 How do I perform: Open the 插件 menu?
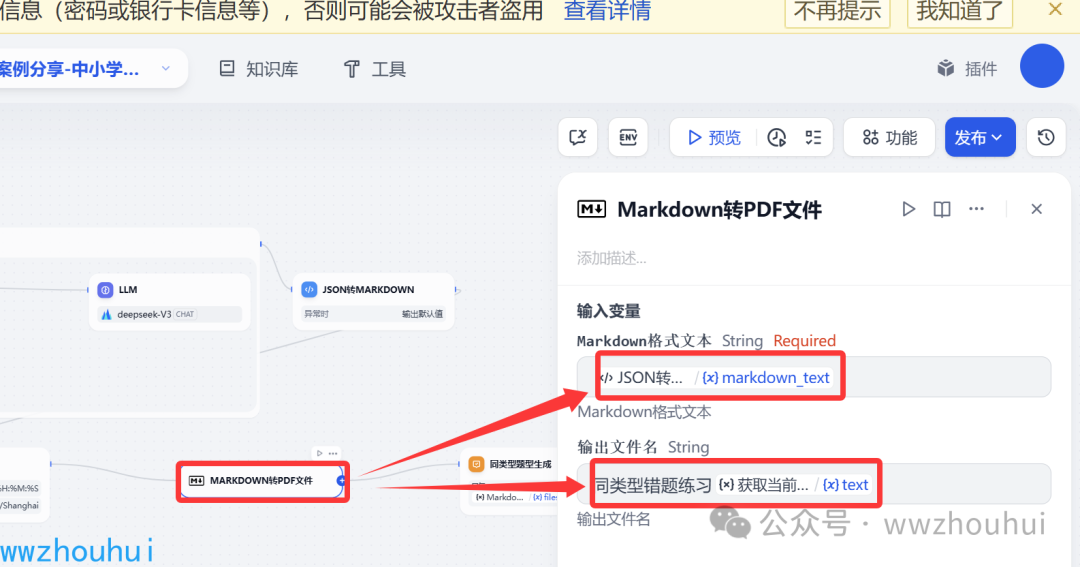[x=967, y=68]
